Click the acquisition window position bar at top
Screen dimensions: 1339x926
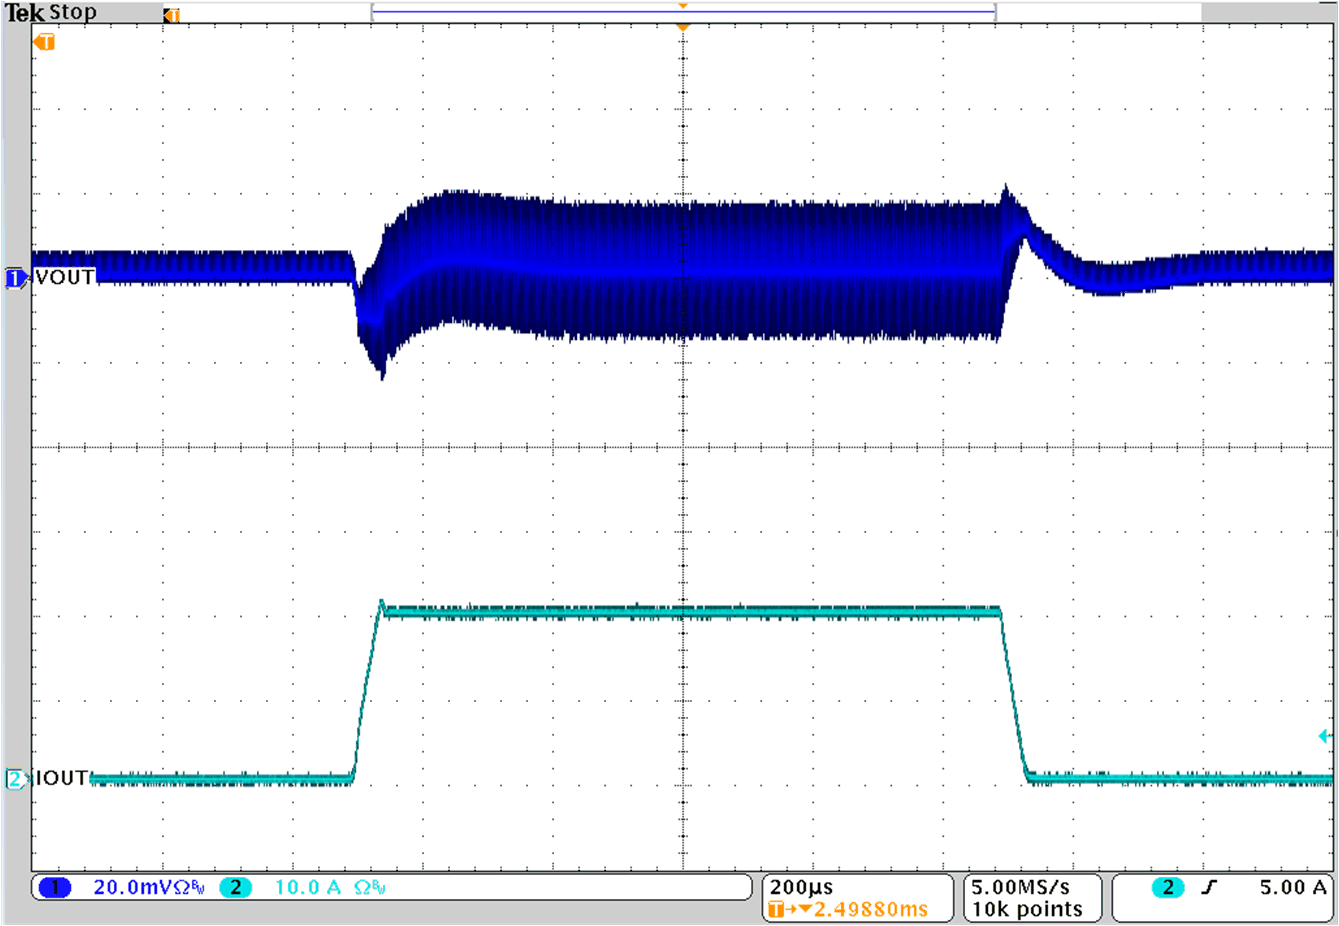click(x=683, y=11)
